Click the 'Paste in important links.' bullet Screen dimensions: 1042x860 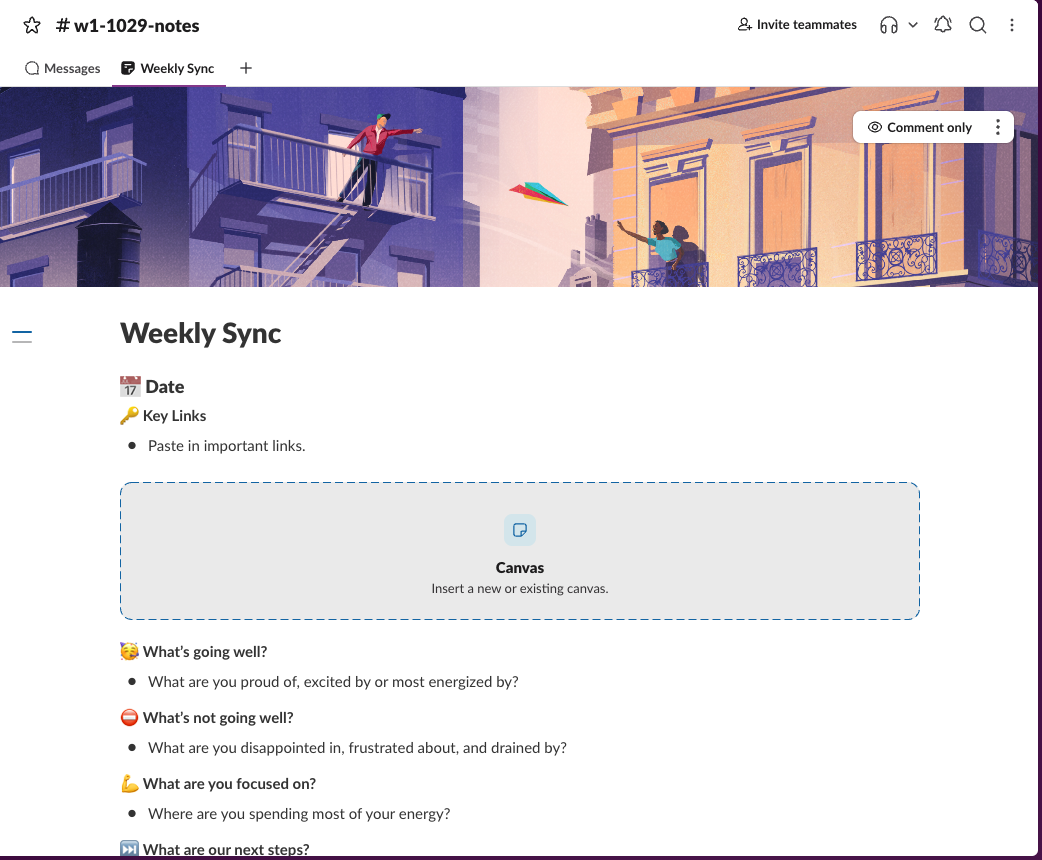(x=227, y=446)
